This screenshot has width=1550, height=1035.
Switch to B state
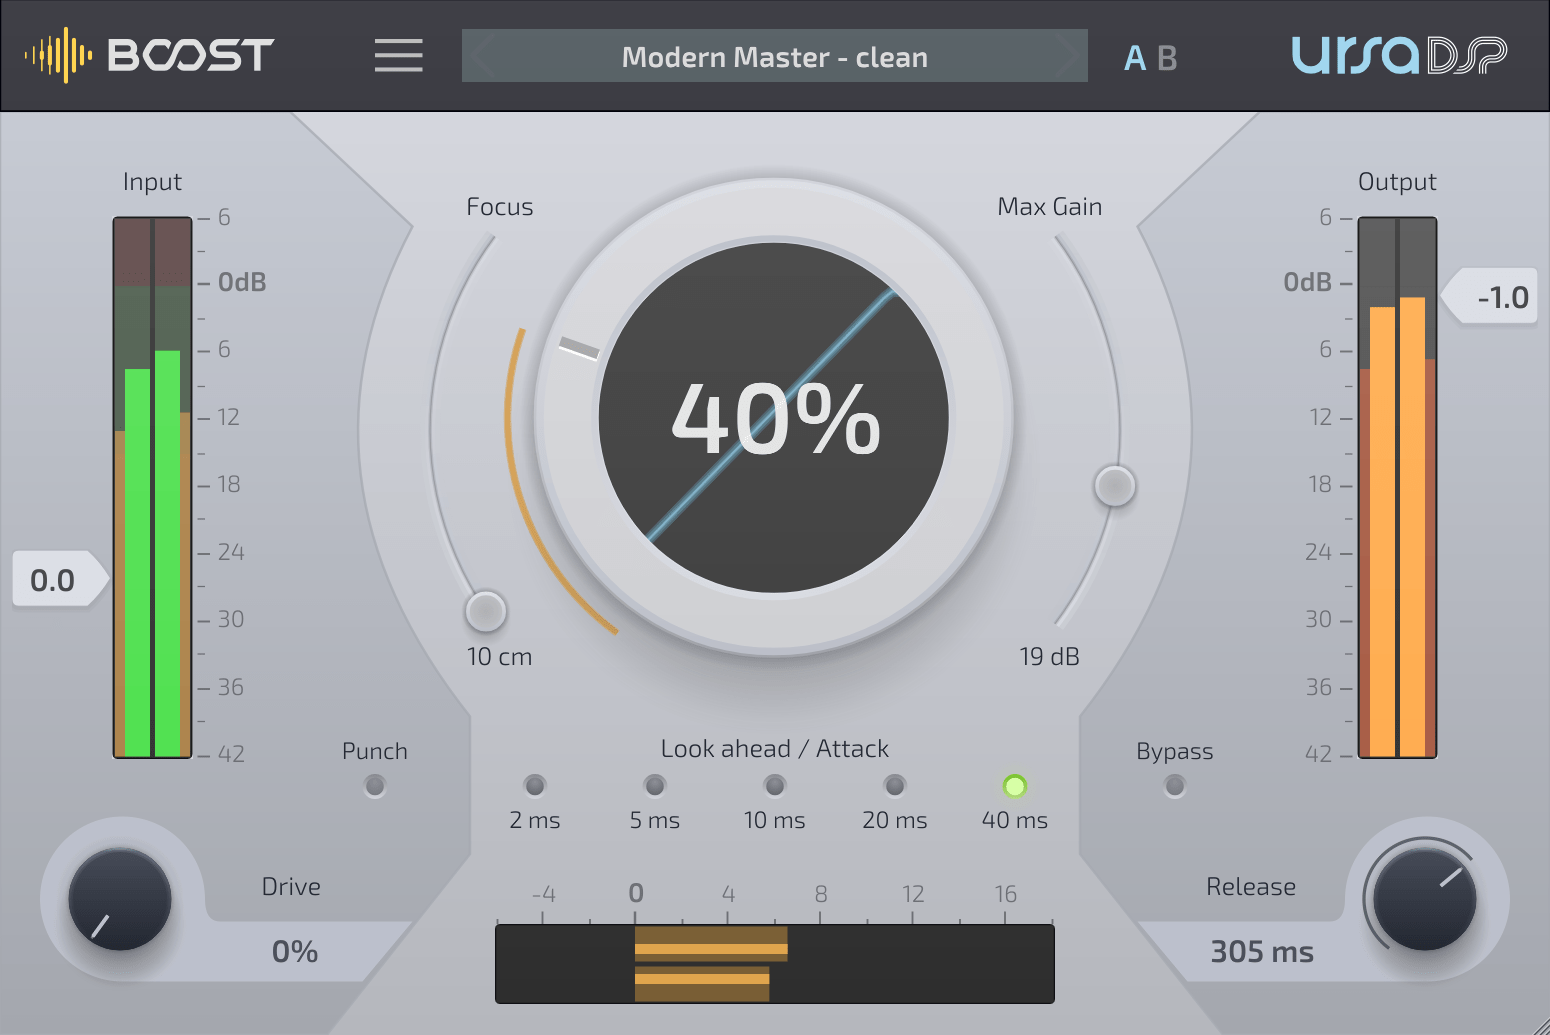(x=1167, y=58)
